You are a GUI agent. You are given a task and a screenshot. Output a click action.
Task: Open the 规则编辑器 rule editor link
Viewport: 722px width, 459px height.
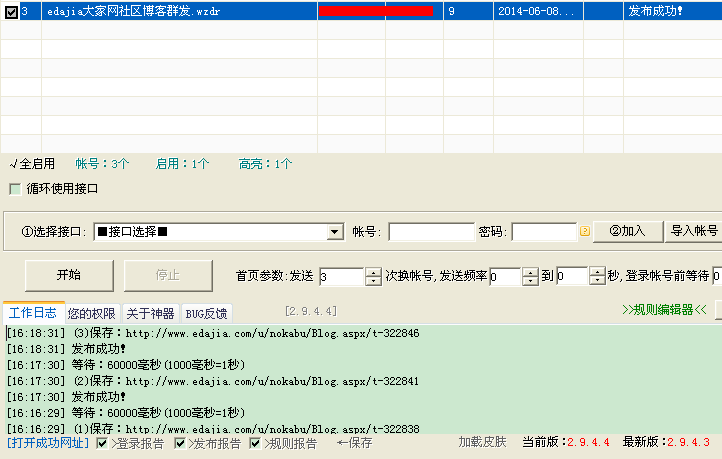[x=664, y=310]
